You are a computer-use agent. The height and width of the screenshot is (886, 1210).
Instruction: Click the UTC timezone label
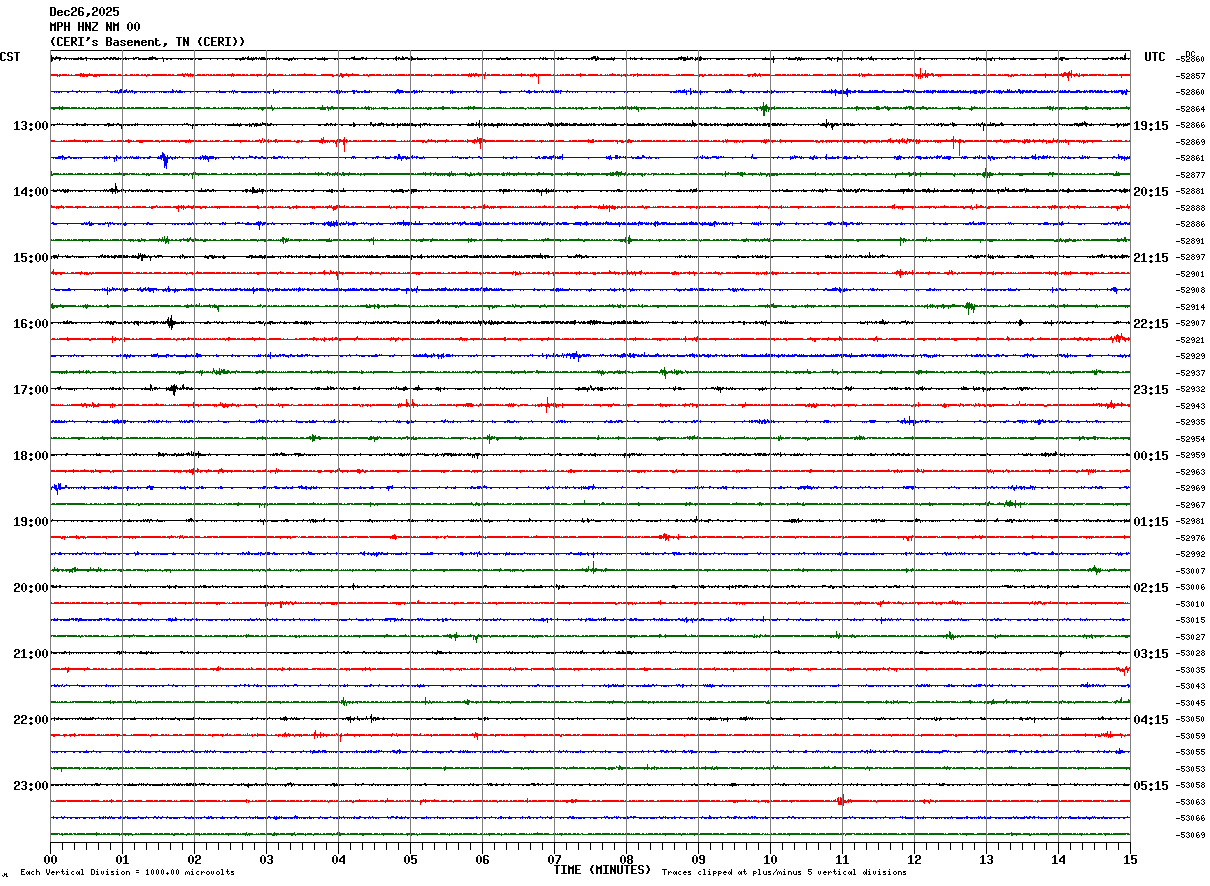1155,57
